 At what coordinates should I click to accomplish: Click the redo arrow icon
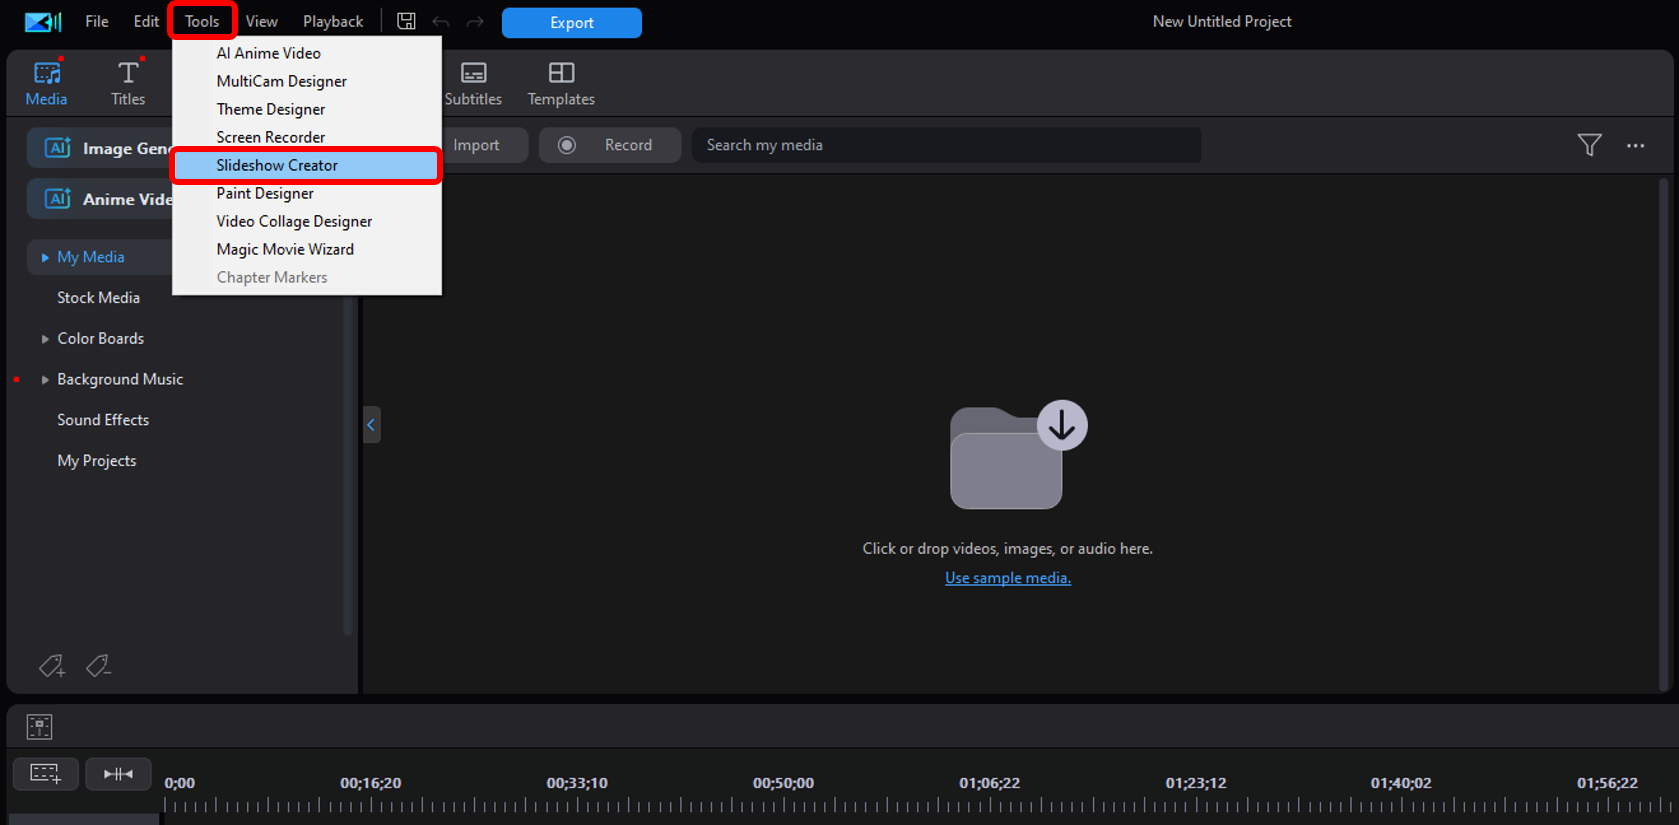(475, 21)
